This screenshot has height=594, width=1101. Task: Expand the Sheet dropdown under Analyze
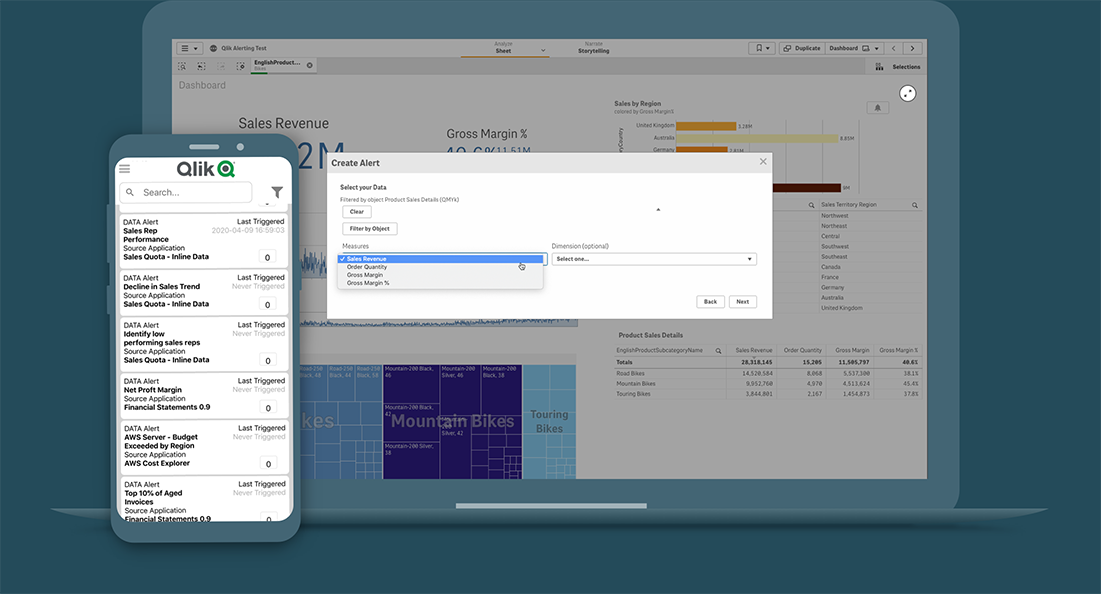pos(542,50)
